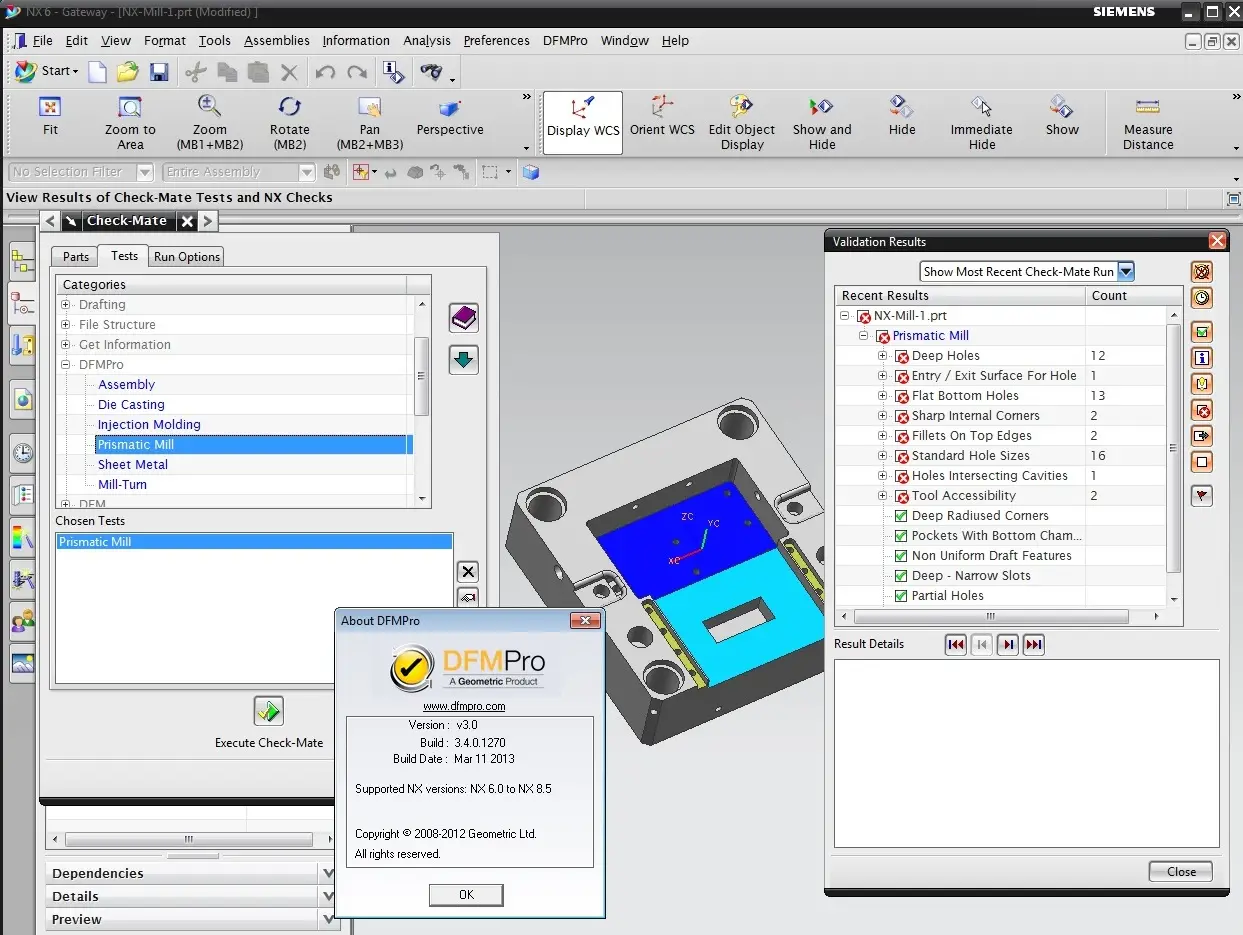Click the Undo arrow
This screenshot has width=1243, height=935.
click(x=325, y=72)
